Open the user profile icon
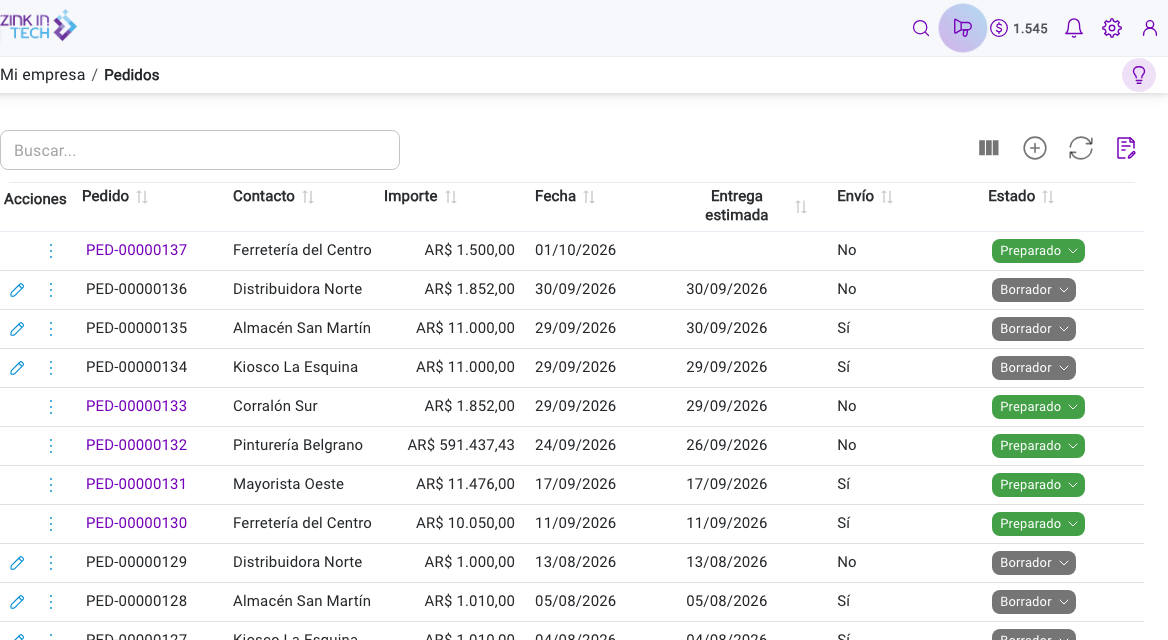 (x=1149, y=28)
